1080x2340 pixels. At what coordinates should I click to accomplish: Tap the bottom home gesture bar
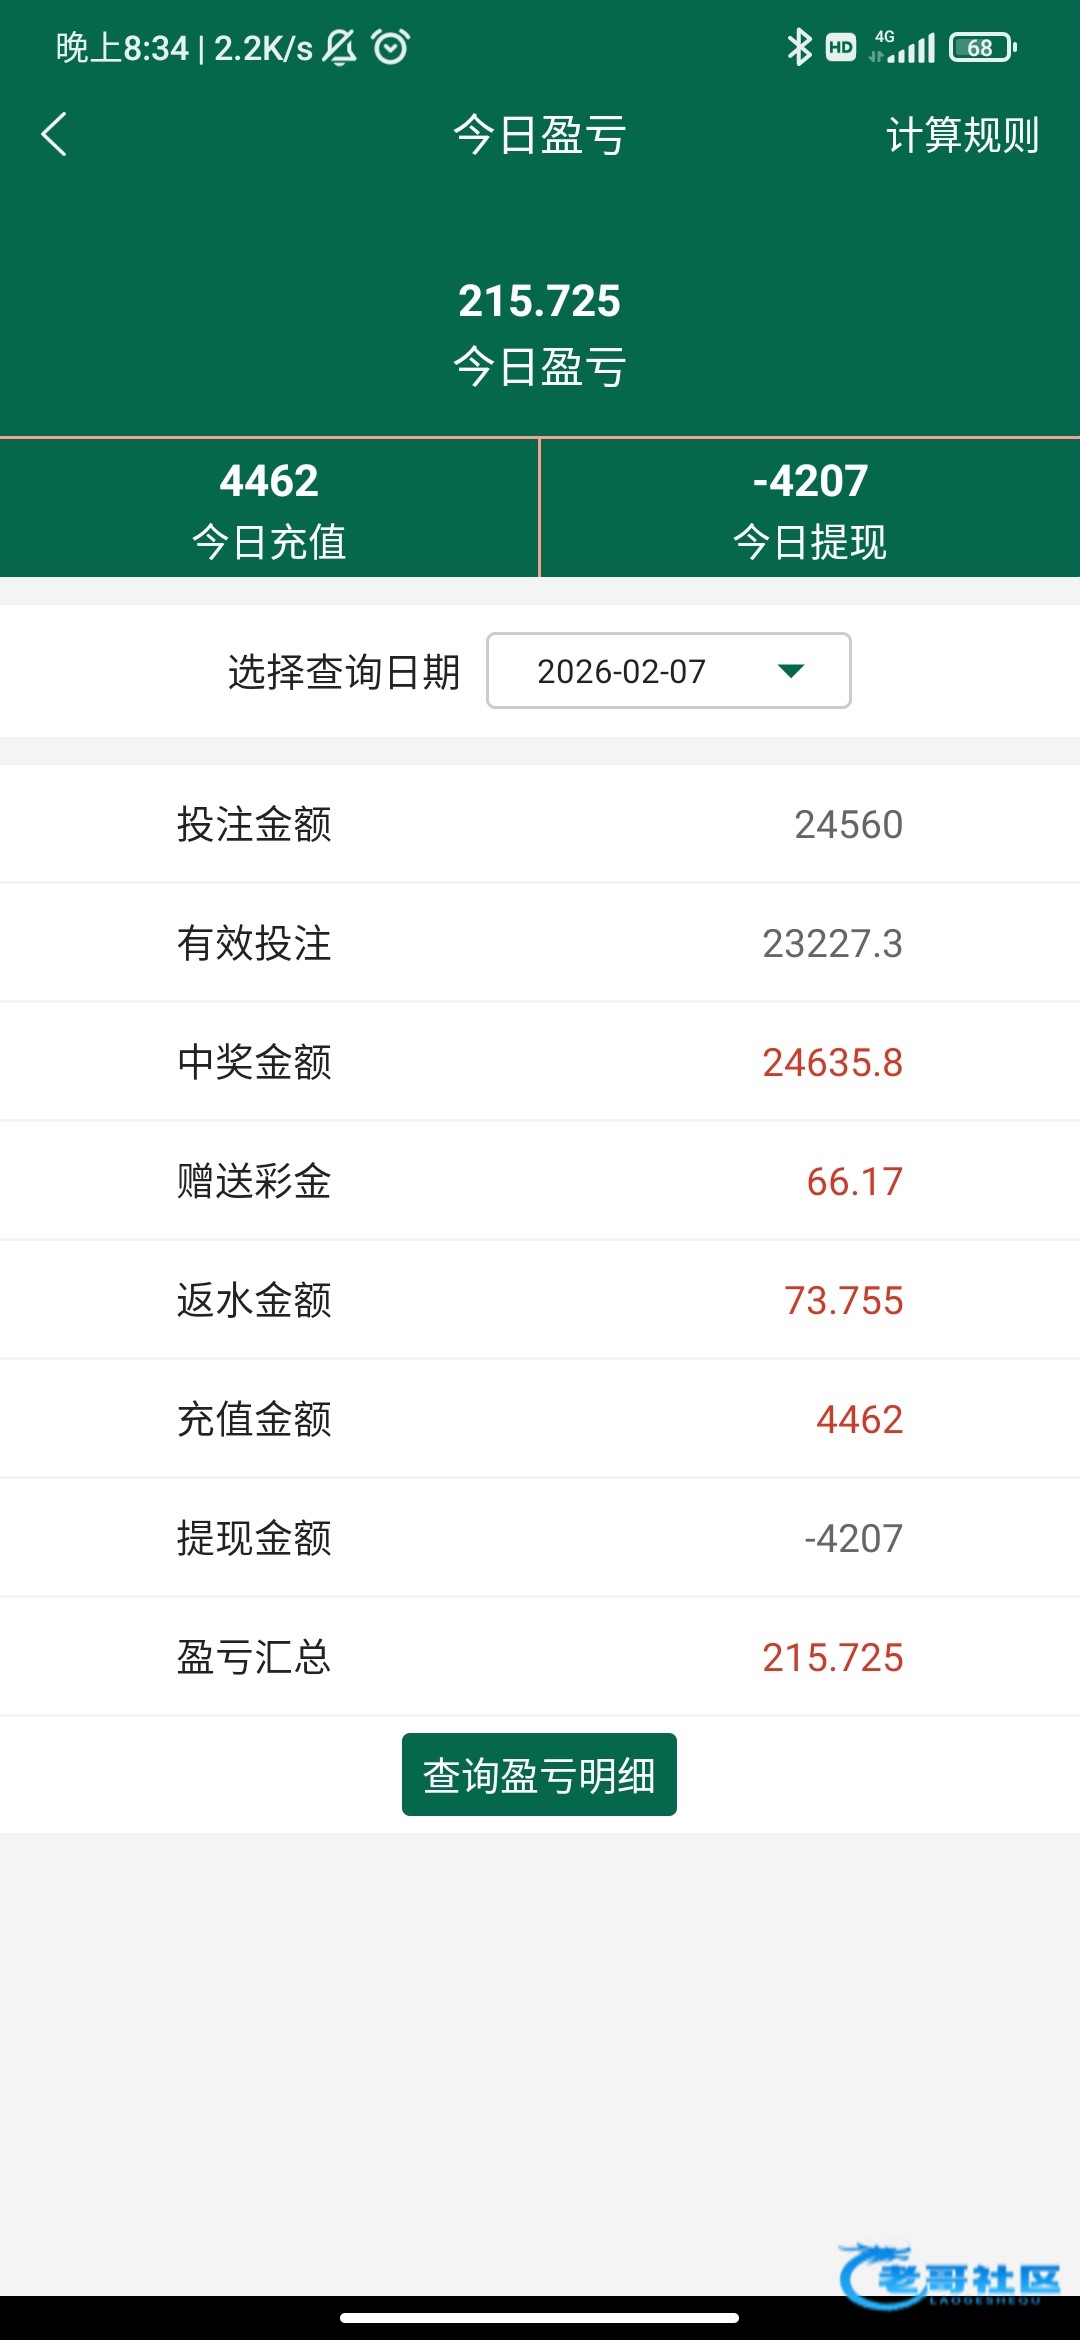point(539,2317)
